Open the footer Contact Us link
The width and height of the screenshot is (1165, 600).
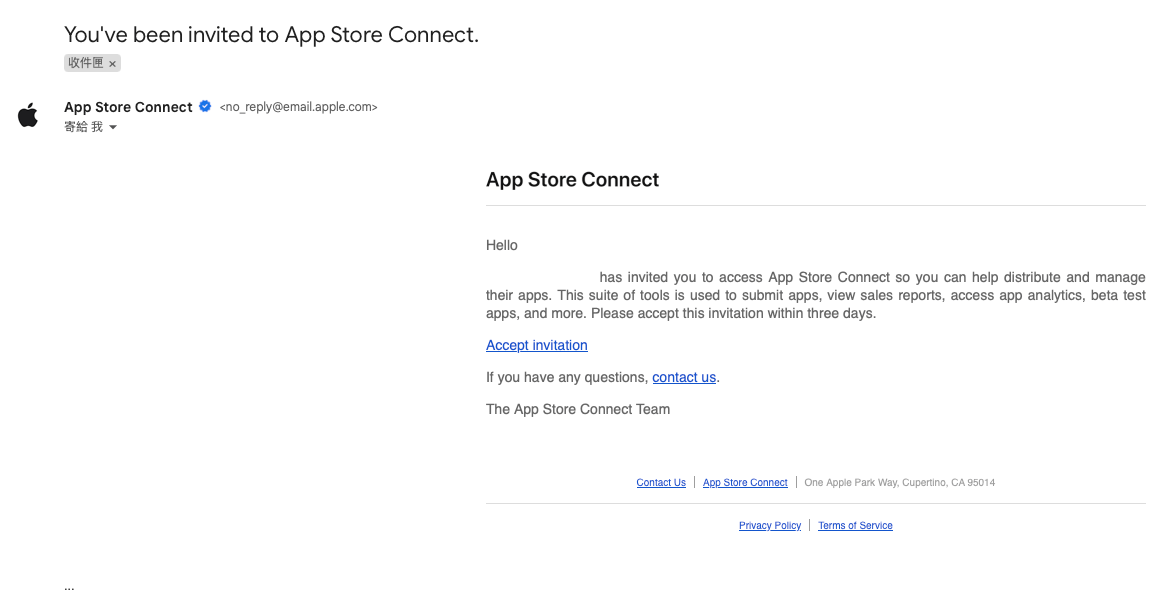coord(661,483)
